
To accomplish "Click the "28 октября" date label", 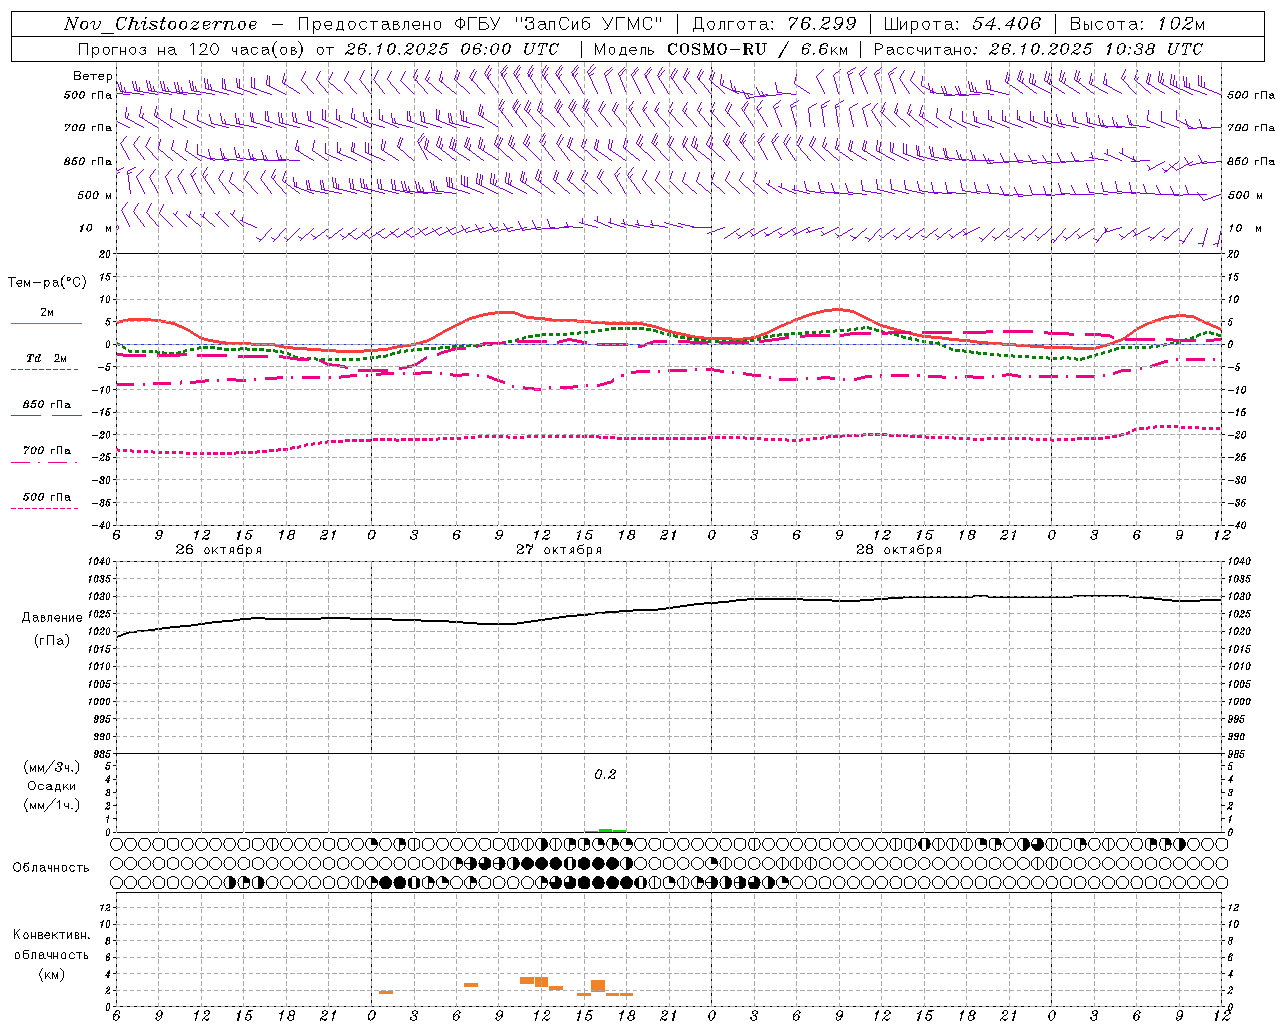I will click(x=899, y=550).
